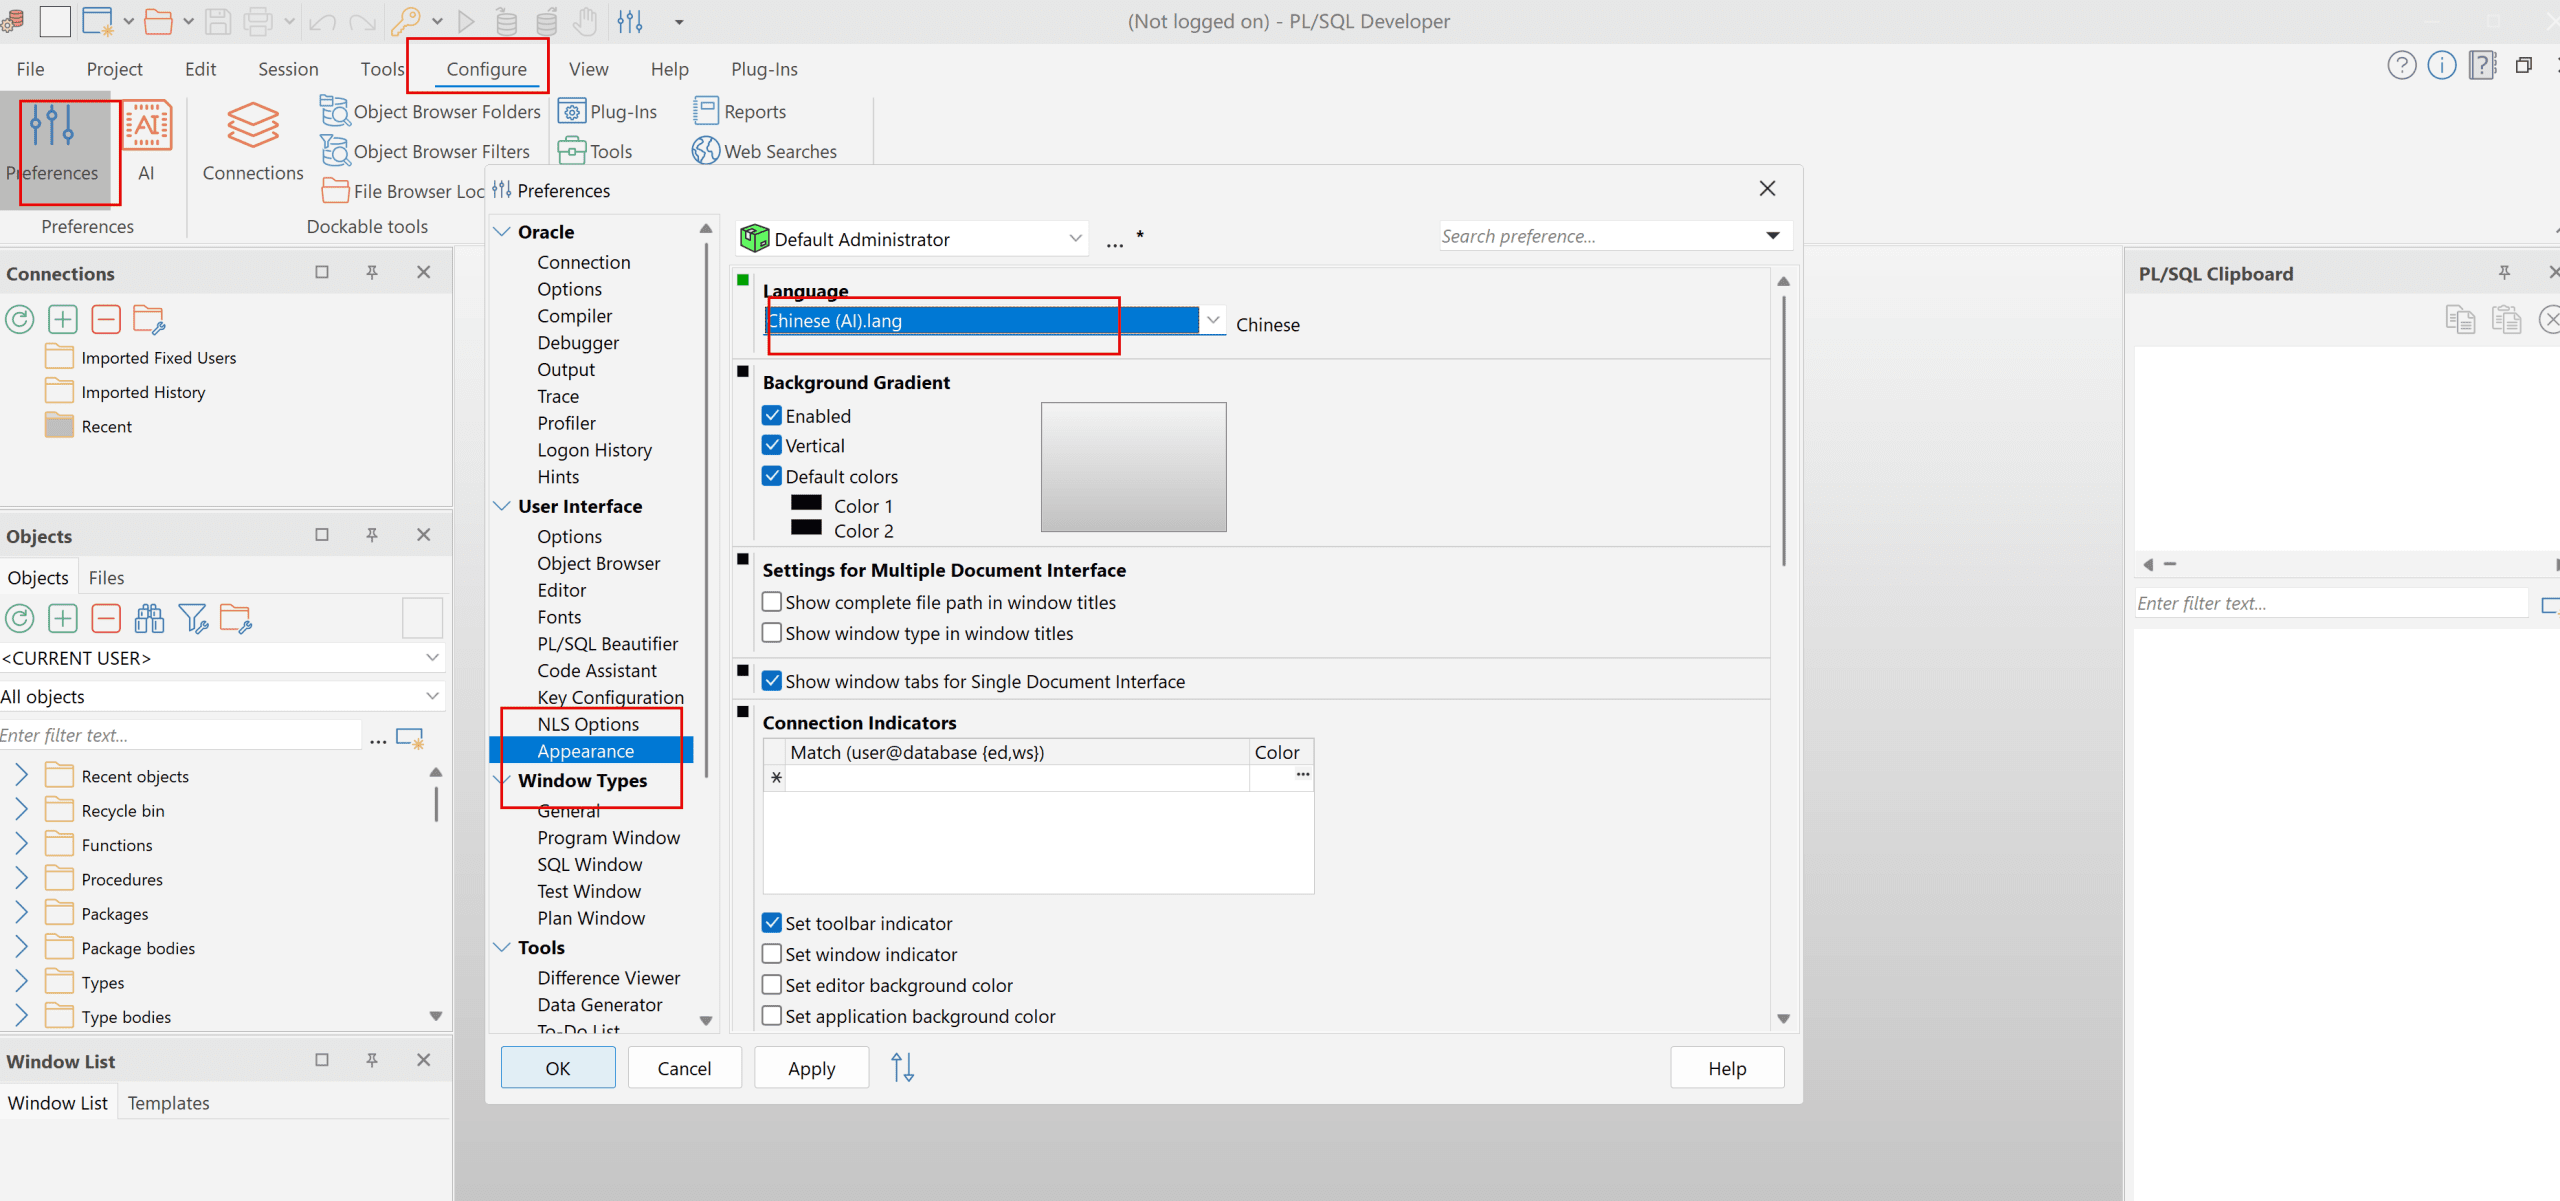Click the Color 1 black swatch
2560x1201 pixels.
click(x=806, y=504)
